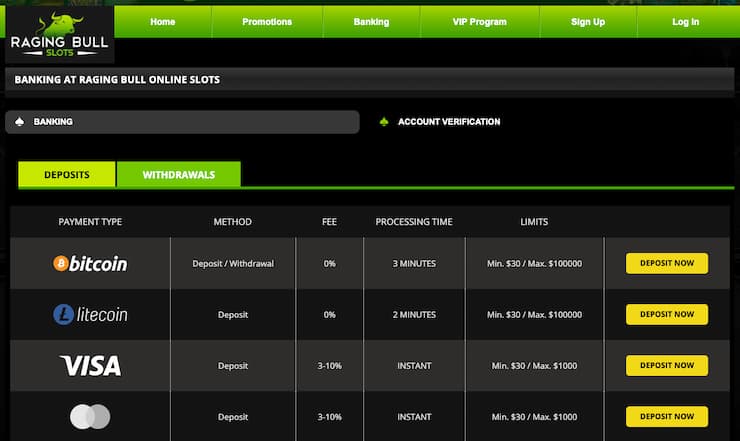This screenshot has width=740, height=441.
Task: Click 'INSTANT' processing time in Visa row
Action: click(x=414, y=366)
